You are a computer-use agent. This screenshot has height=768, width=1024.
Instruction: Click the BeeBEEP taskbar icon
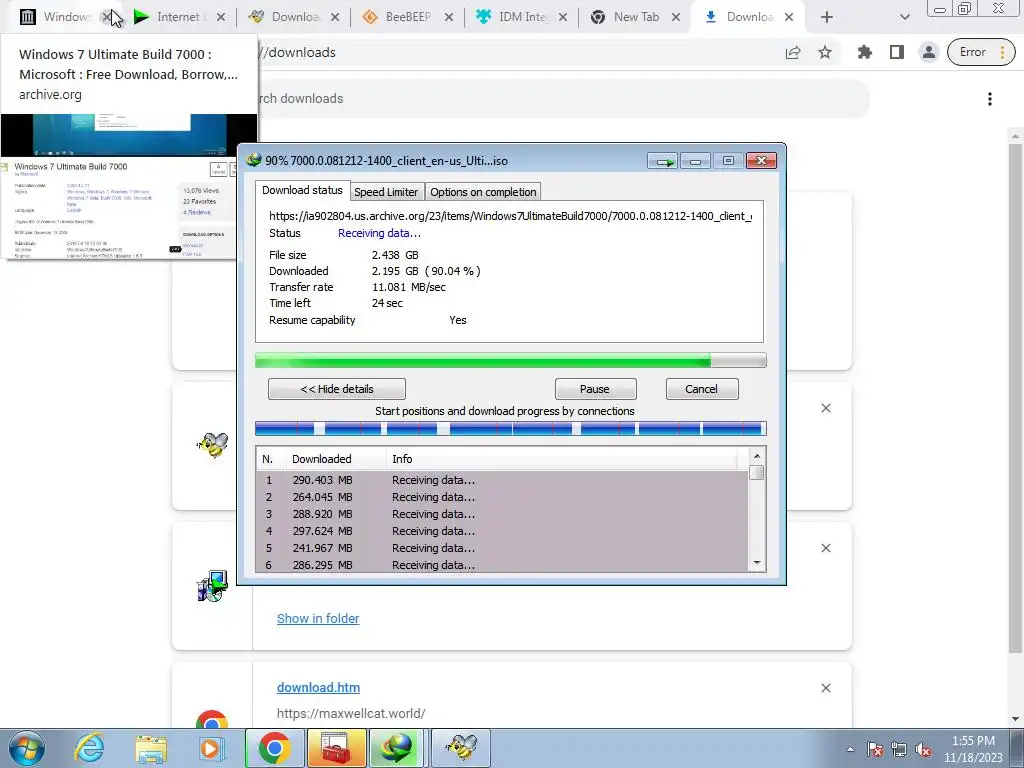[460, 748]
